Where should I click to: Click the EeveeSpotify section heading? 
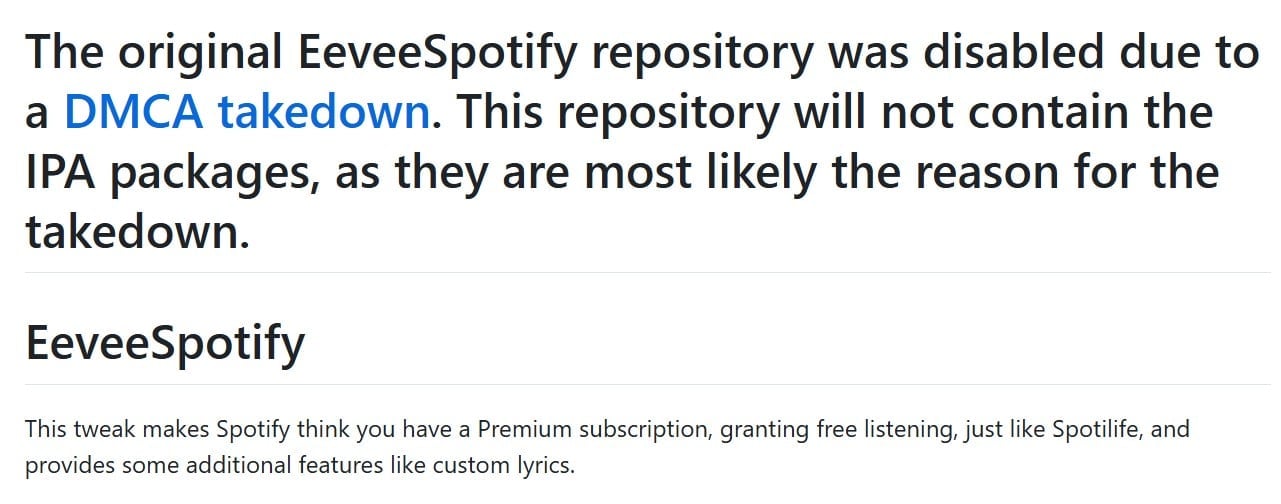point(165,344)
